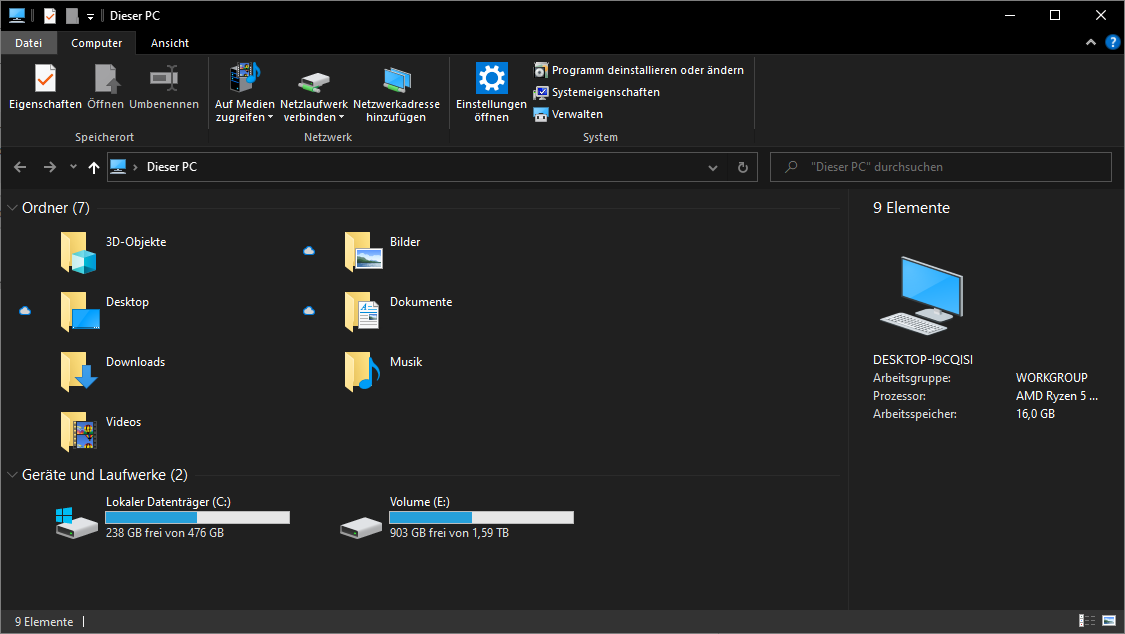Screen dimensions: 1125x634
Task: Refresh Dieser PC view
Action: 743,167
